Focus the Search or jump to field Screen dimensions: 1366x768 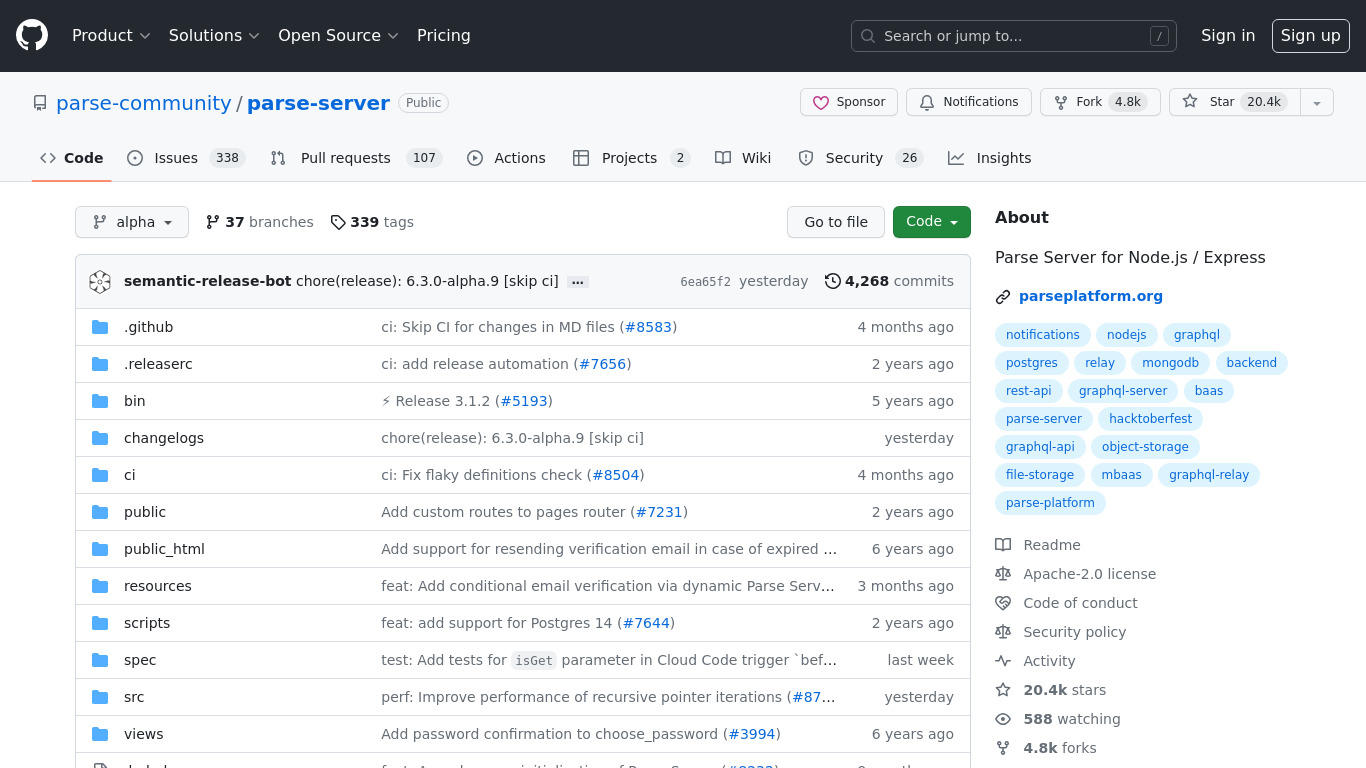1014,36
